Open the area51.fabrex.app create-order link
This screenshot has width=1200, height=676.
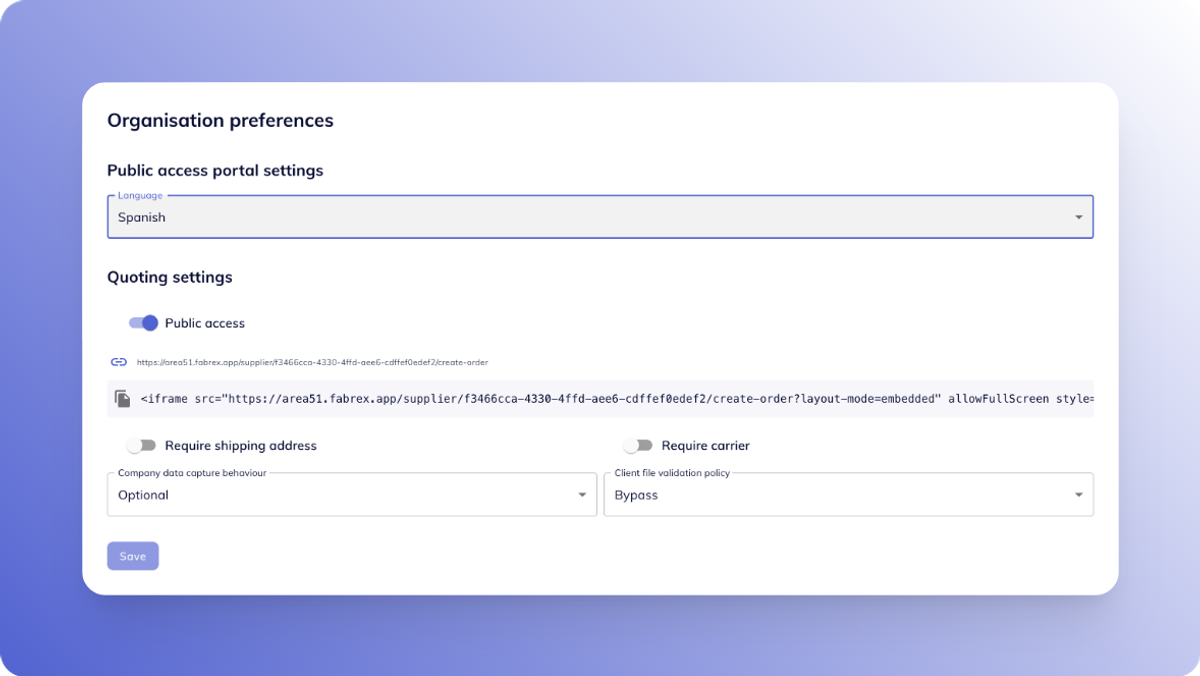click(x=312, y=362)
